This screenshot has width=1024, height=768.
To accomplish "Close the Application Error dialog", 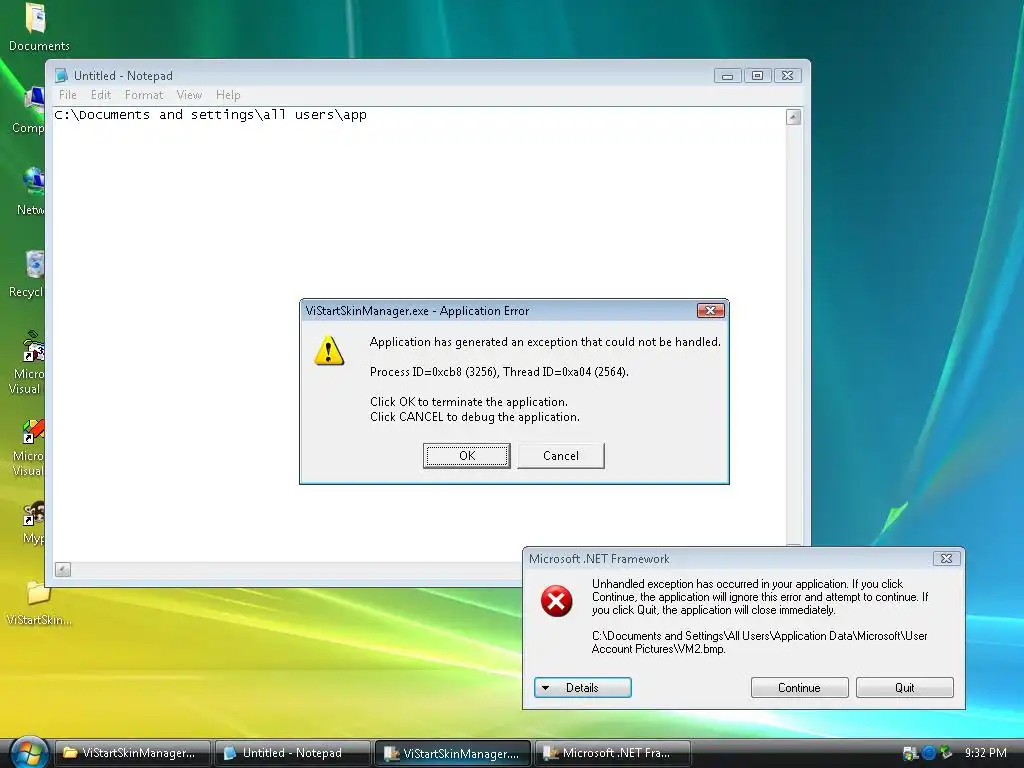I will tap(711, 311).
